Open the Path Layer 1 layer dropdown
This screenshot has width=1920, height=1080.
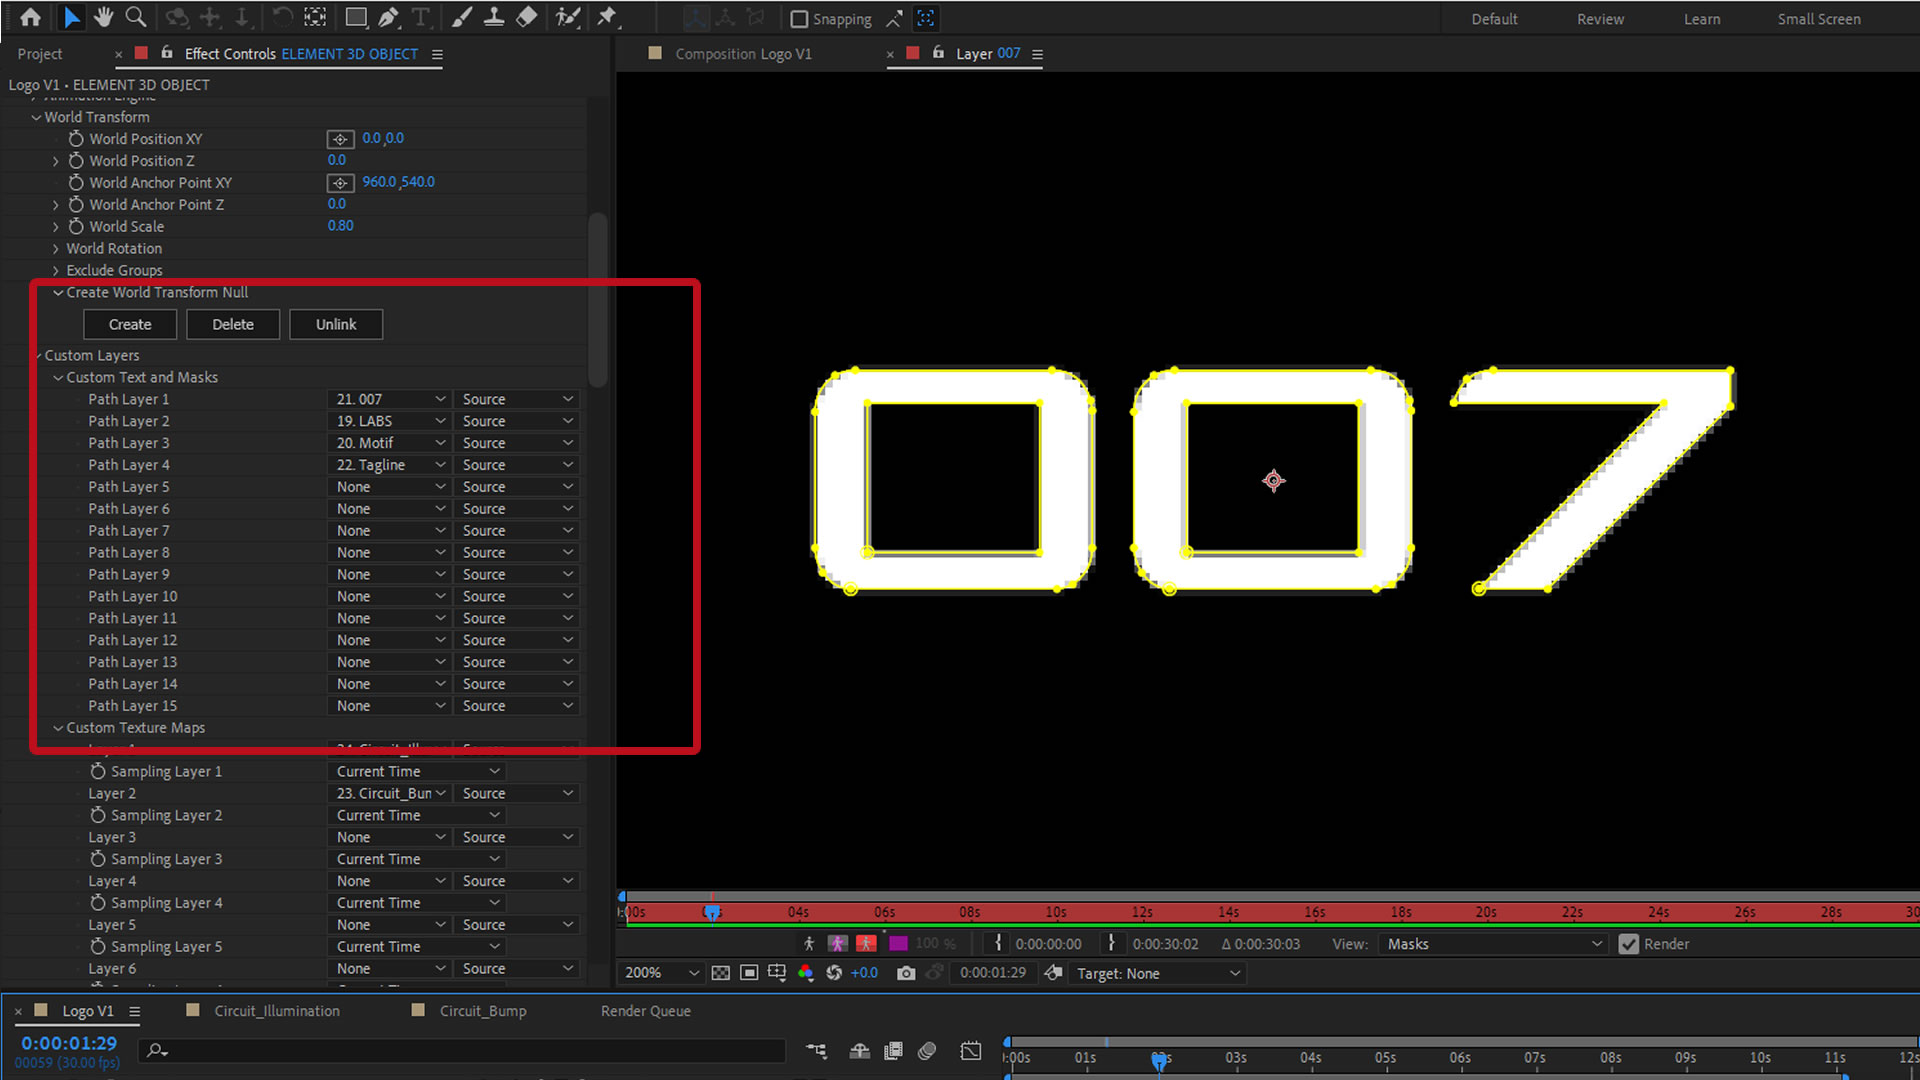(x=388, y=398)
